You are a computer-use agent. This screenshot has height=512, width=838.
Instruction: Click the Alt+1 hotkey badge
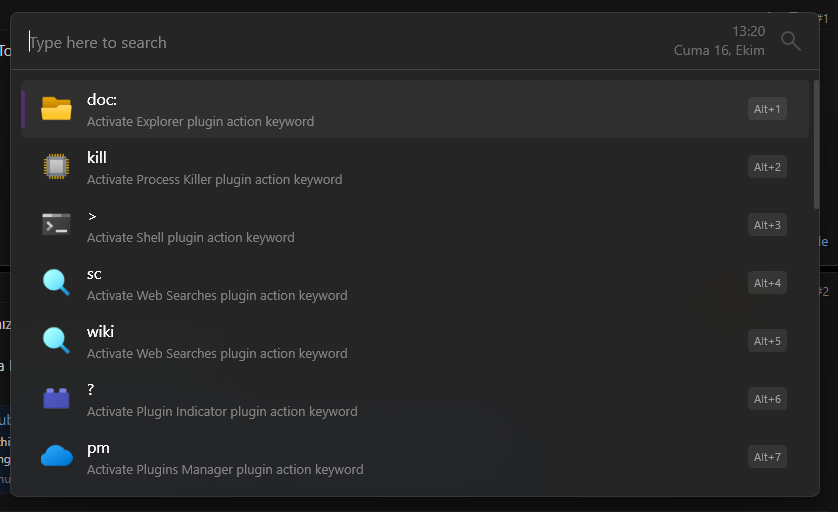(767, 109)
